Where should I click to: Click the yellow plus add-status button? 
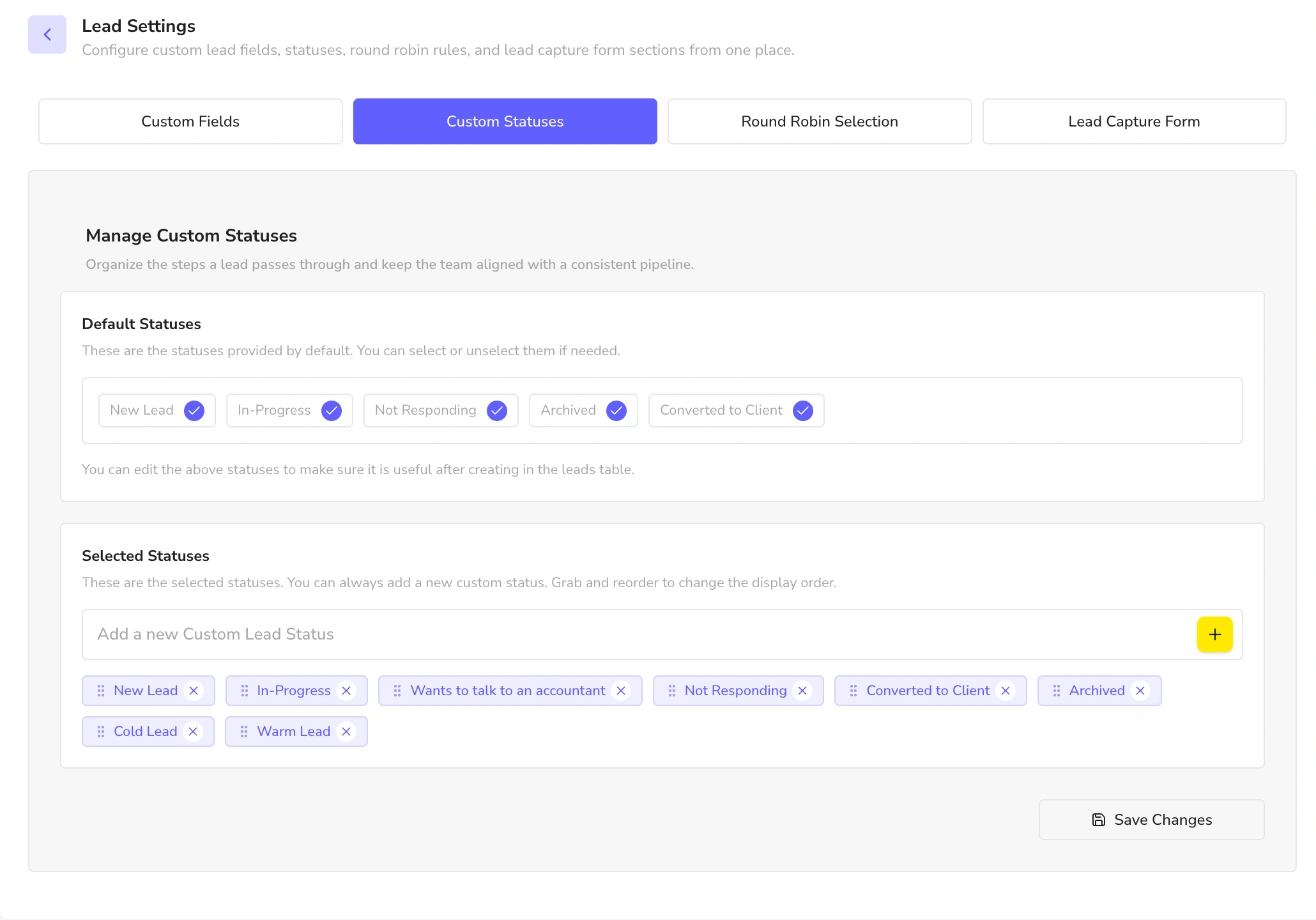pyautogui.click(x=1215, y=634)
